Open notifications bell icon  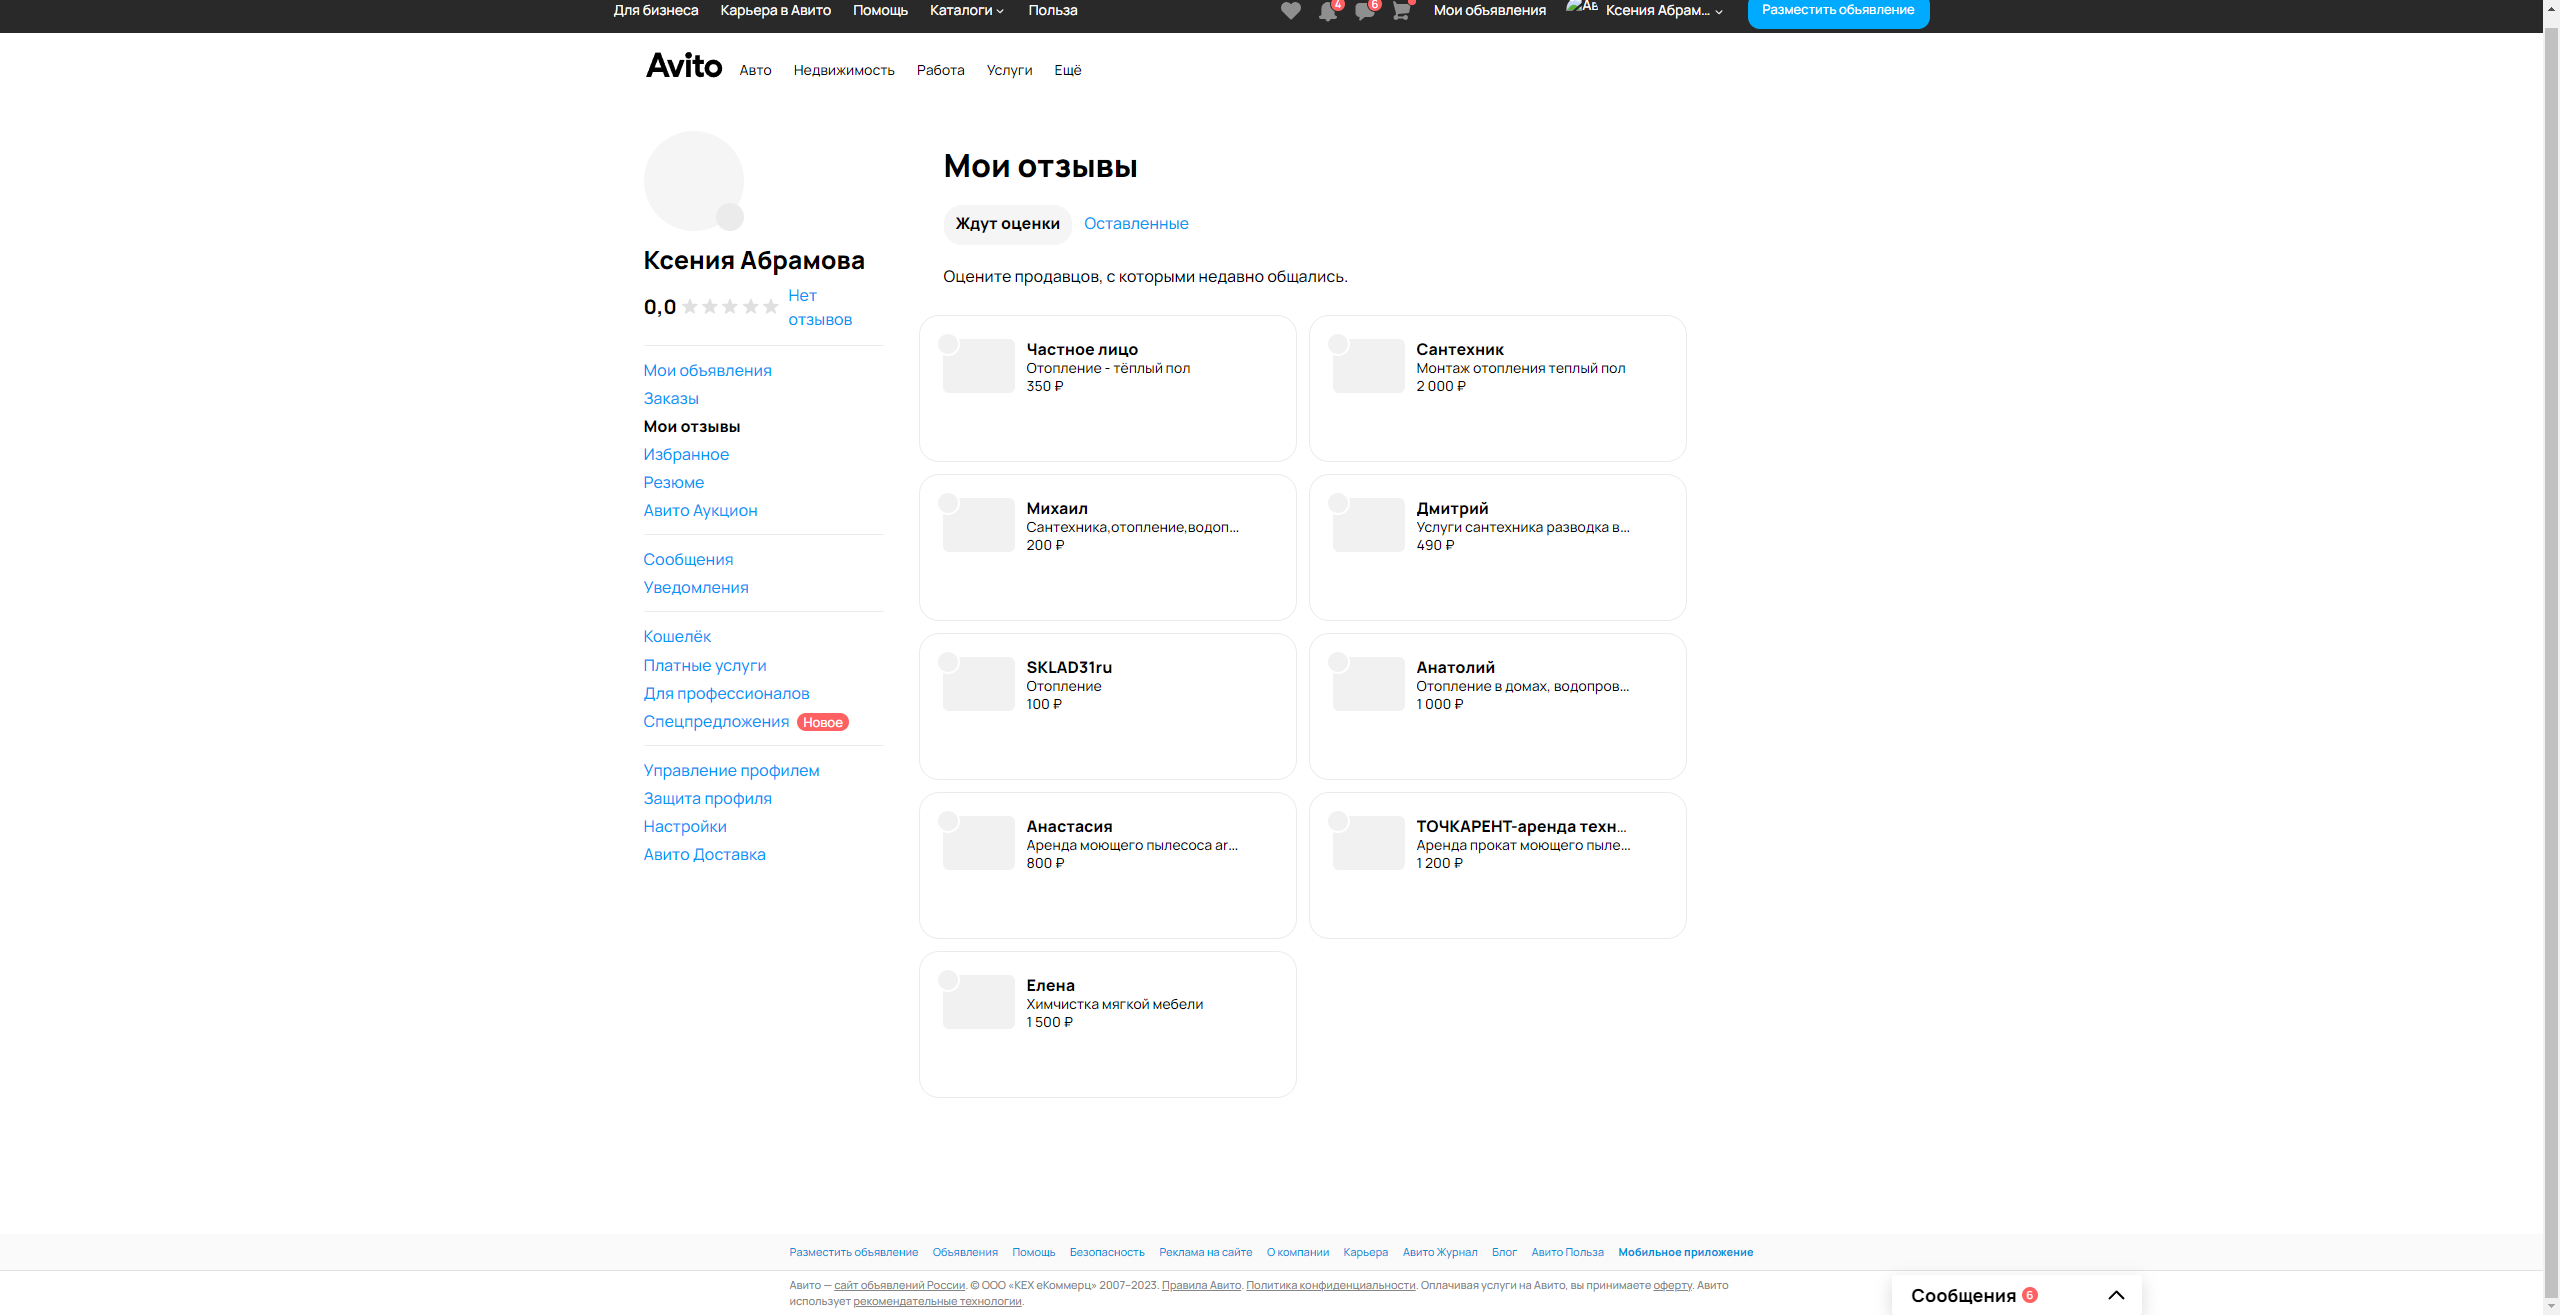(1327, 12)
